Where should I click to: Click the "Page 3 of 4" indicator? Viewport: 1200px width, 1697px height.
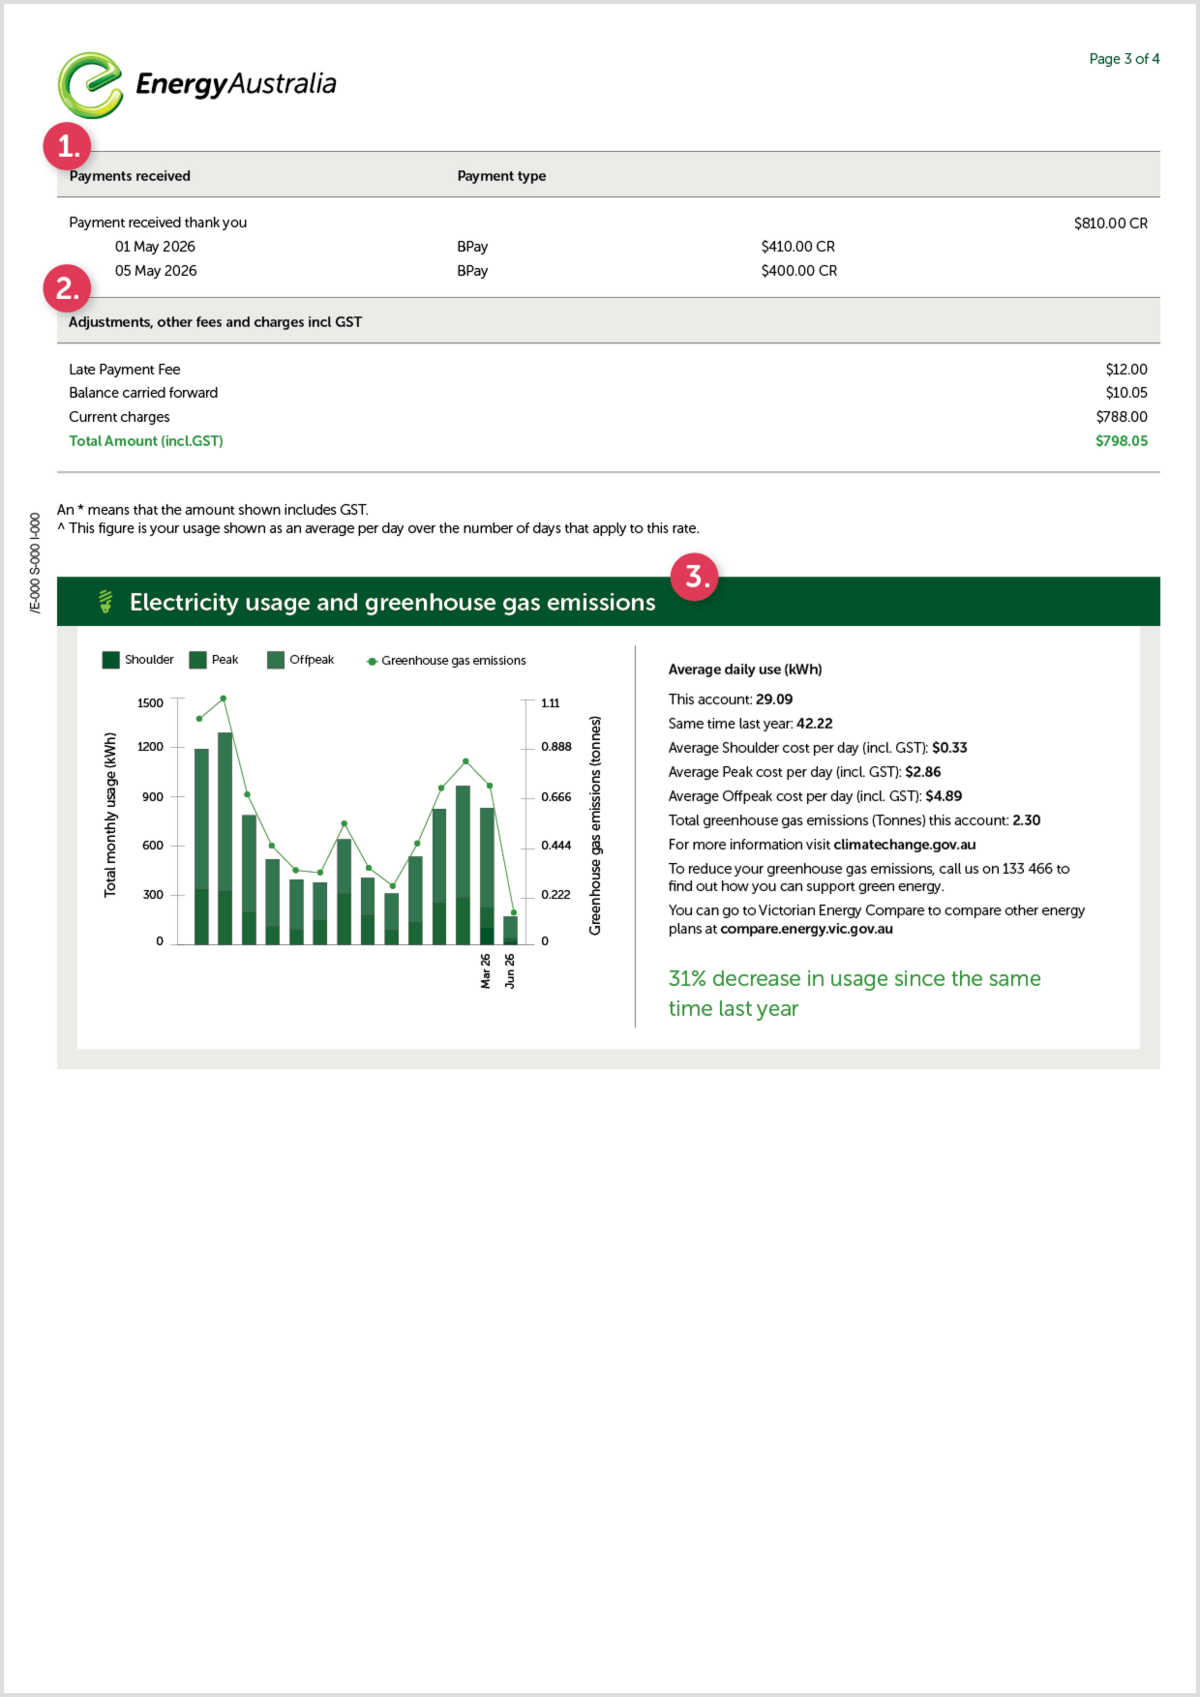coord(1124,59)
